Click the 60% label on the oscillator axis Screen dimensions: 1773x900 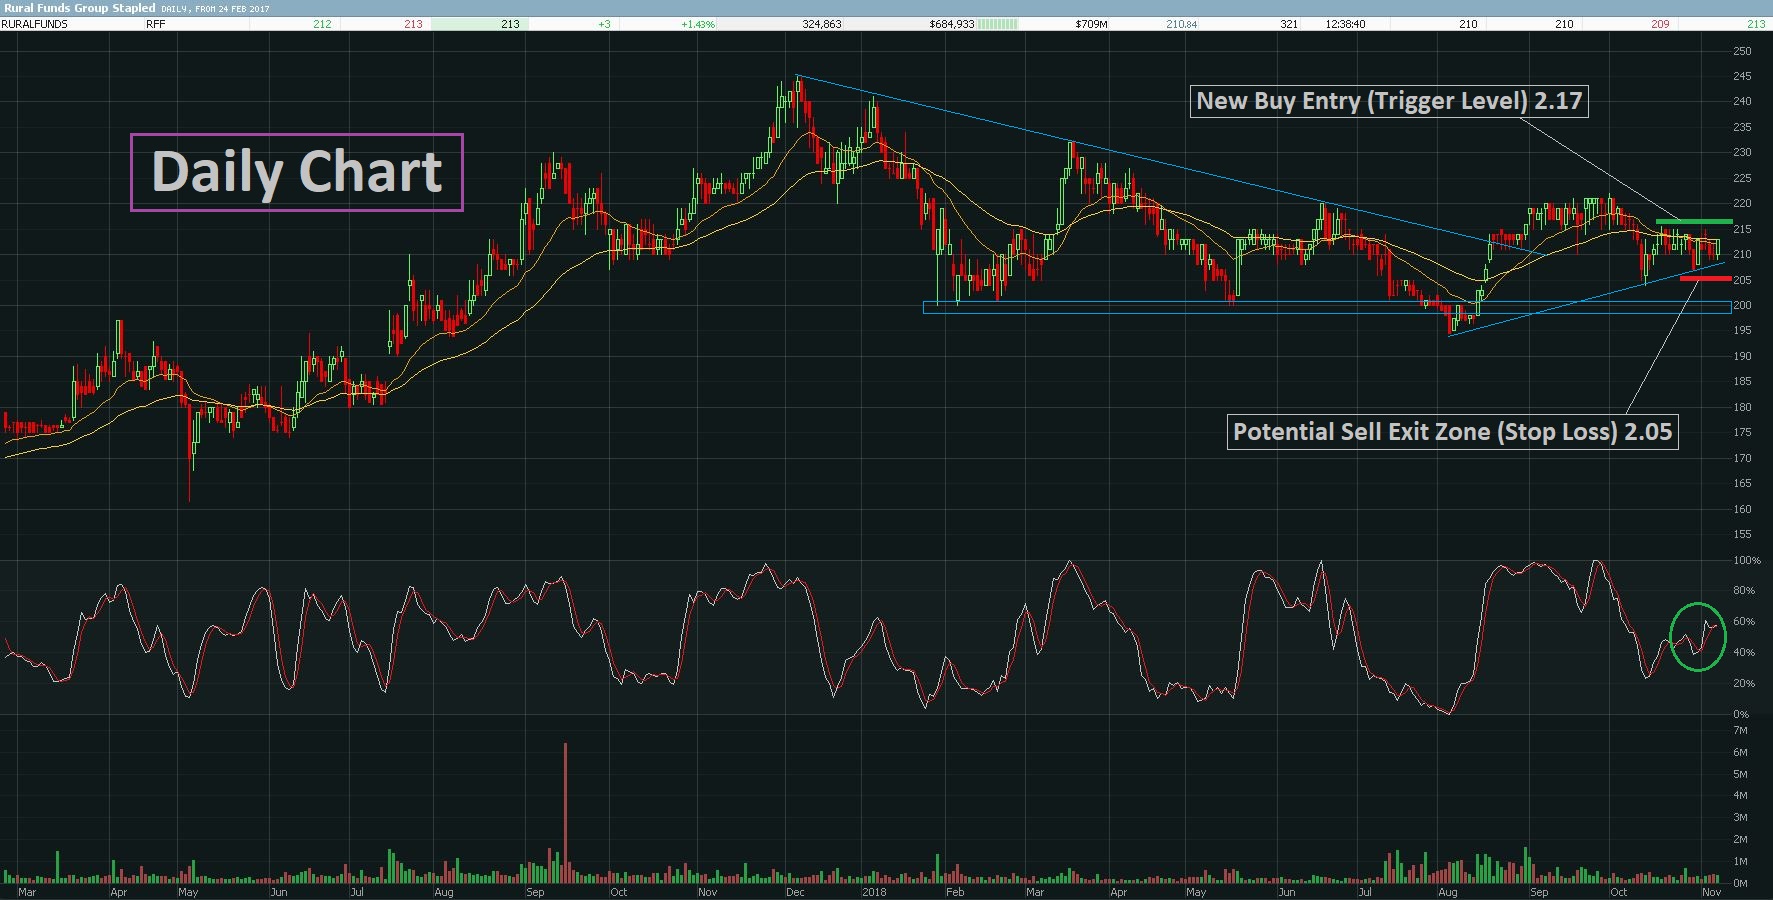[1743, 621]
